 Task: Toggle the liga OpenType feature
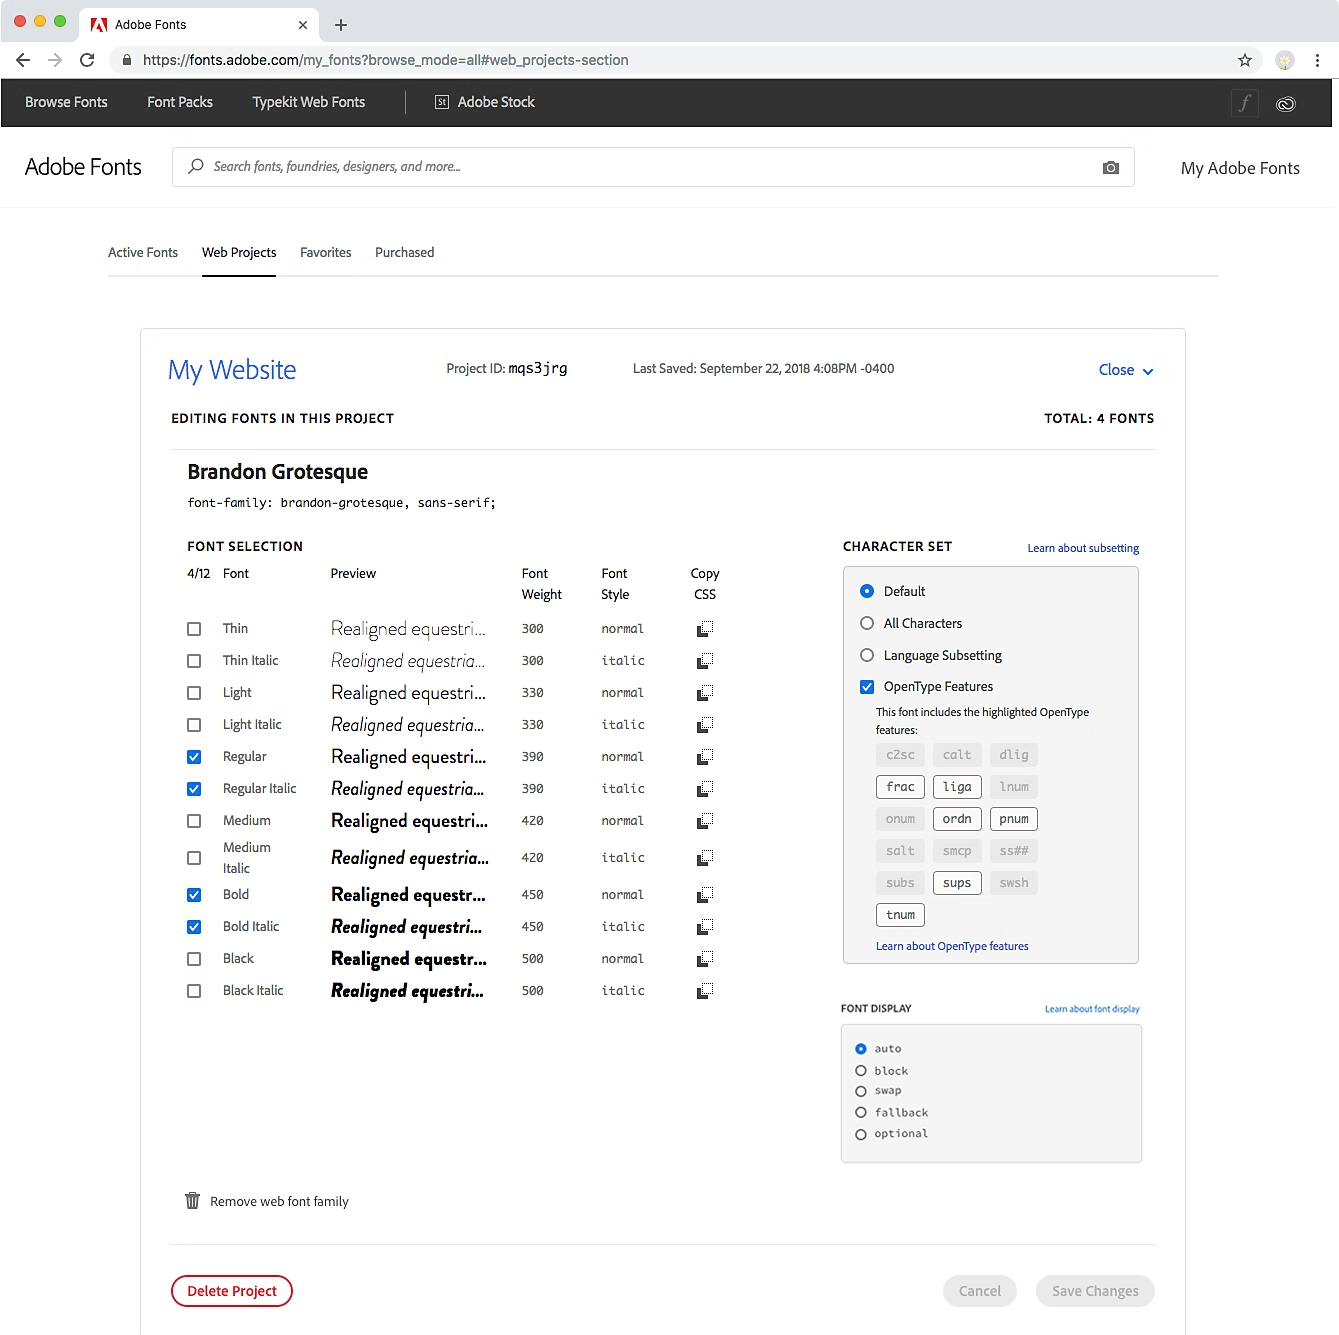click(x=956, y=787)
